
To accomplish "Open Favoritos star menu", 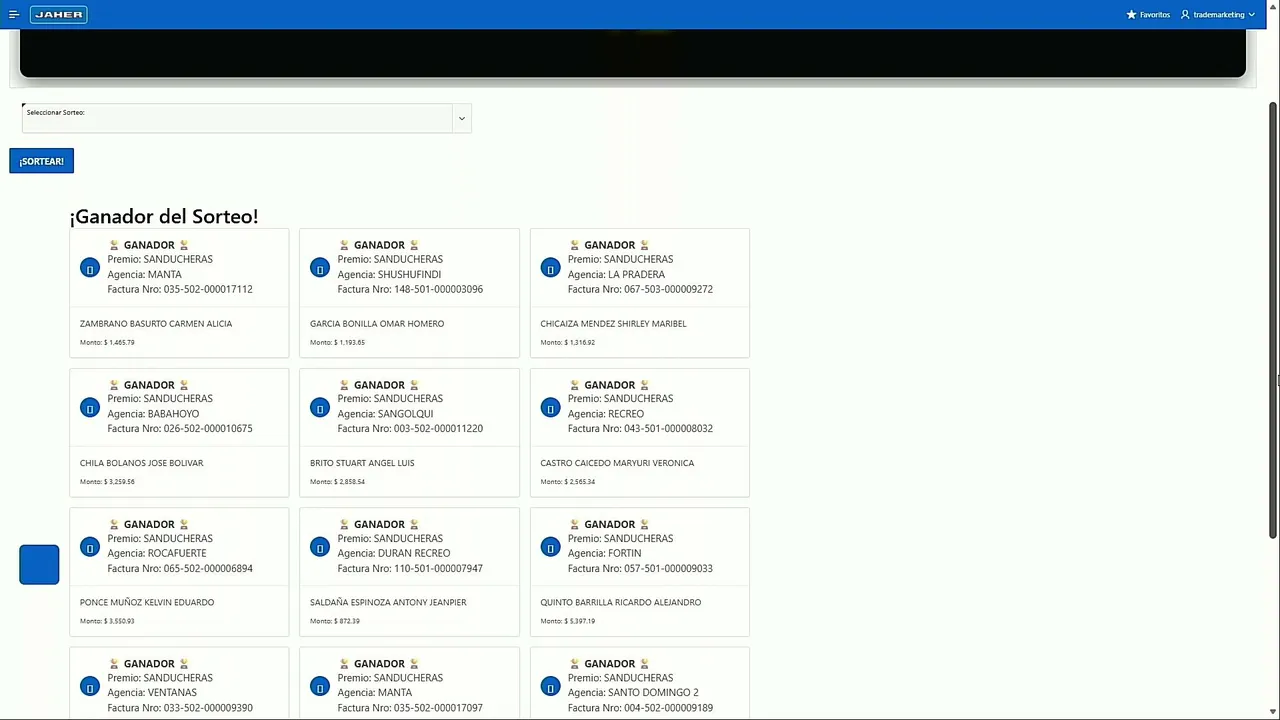I will 1148,15.
